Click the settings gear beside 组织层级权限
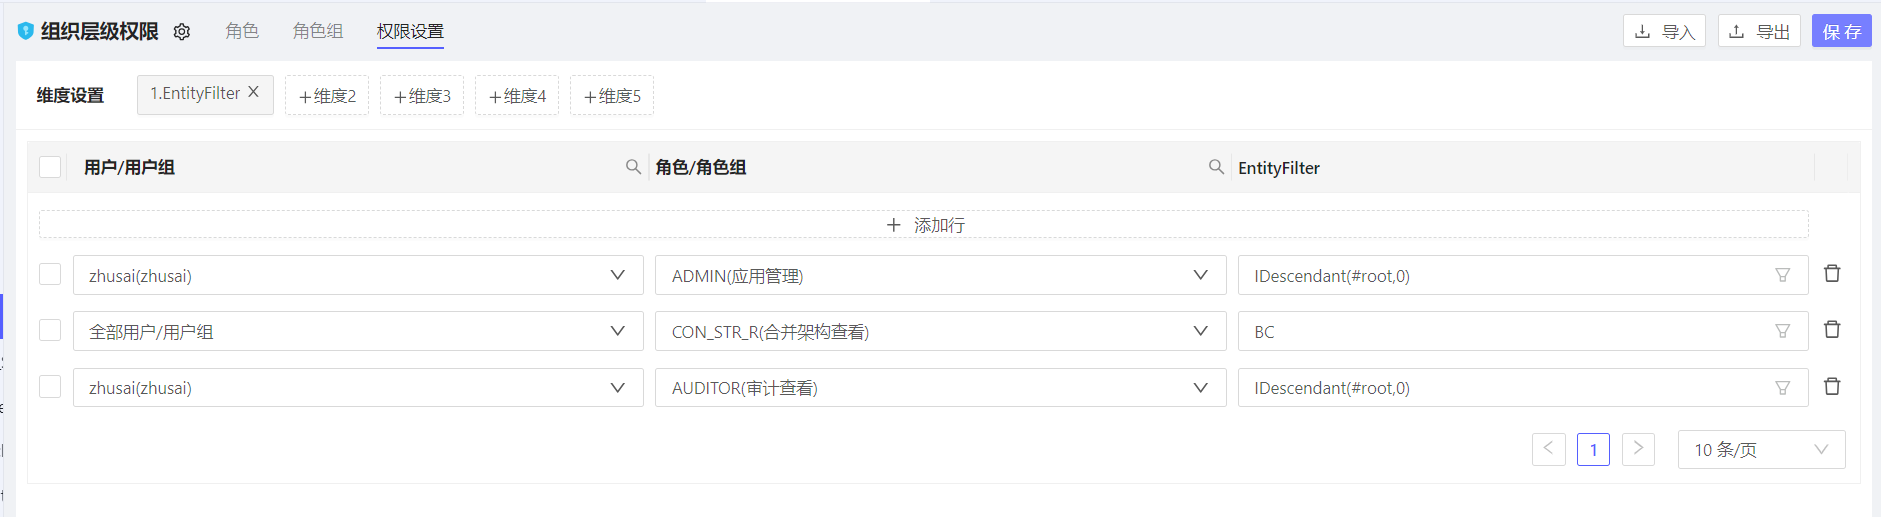 182,32
